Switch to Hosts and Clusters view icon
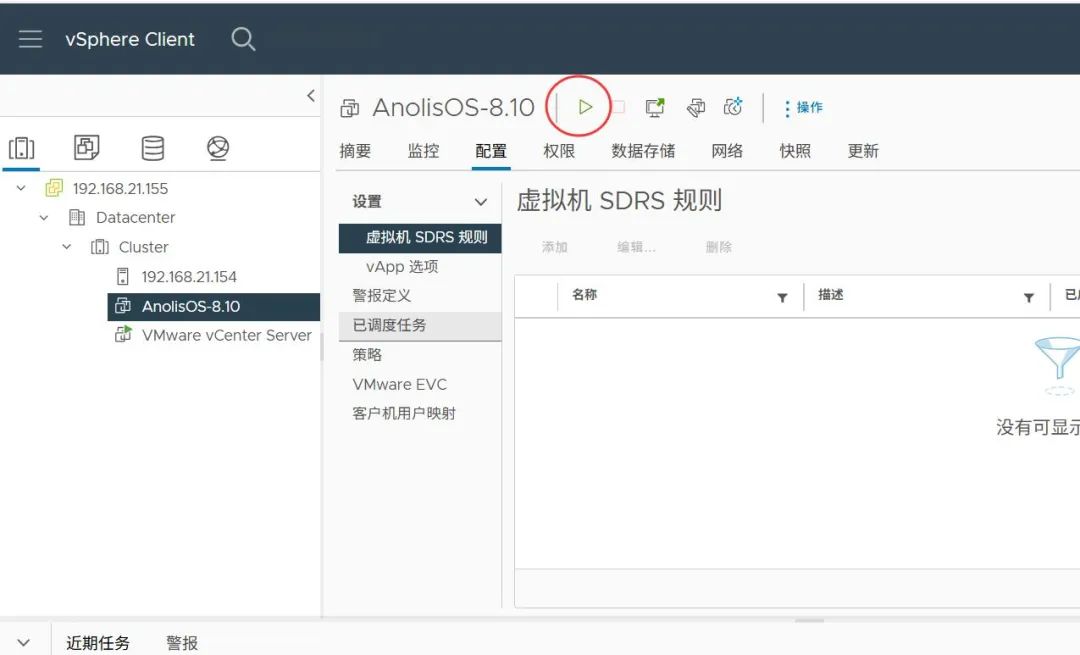This screenshot has height=655, width=1080. tap(21, 148)
